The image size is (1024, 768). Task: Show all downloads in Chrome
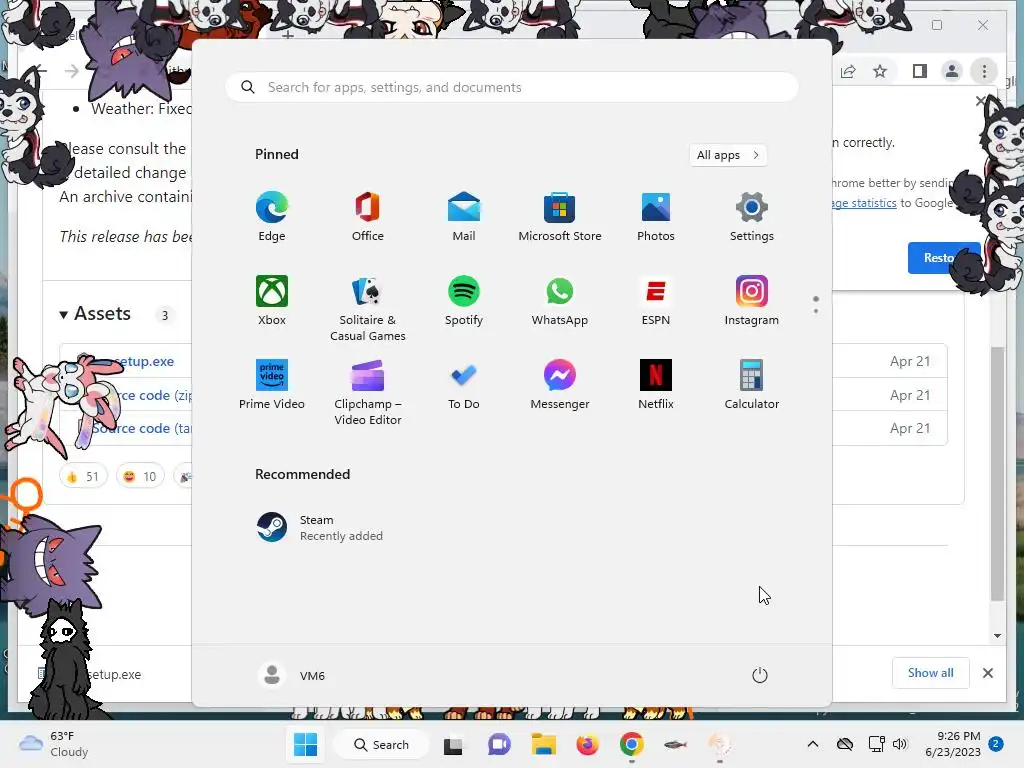click(930, 673)
